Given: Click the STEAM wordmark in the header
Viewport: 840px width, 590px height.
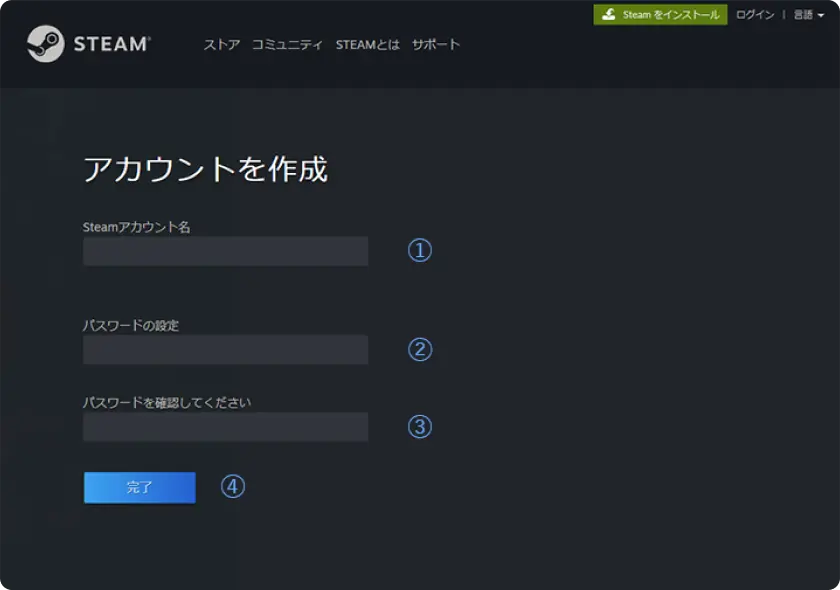Looking at the screenshot, I should click(x=112, y=44).
